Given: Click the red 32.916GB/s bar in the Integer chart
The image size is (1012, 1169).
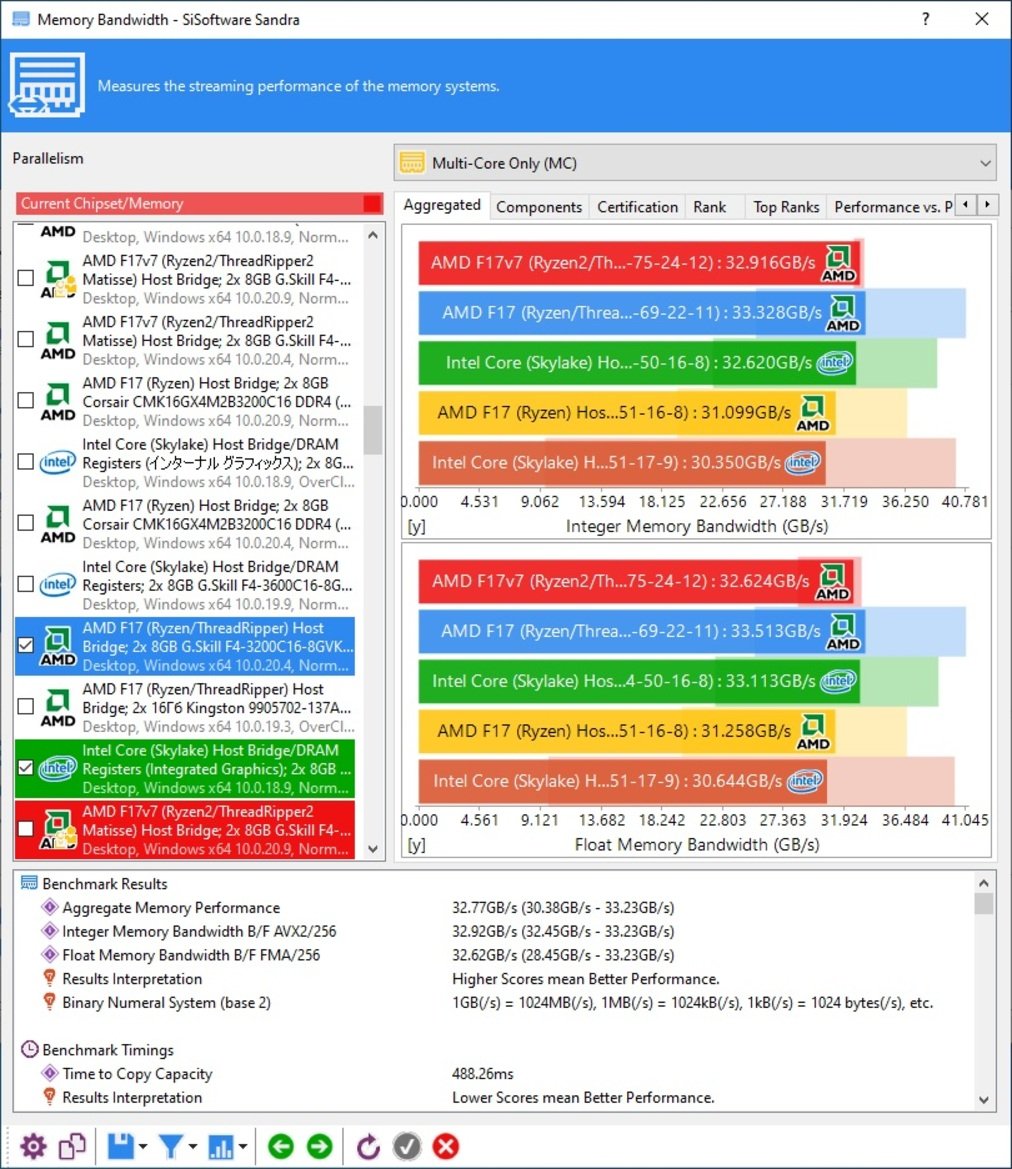Looking at the screenshot, I should [x=639, y=262].
